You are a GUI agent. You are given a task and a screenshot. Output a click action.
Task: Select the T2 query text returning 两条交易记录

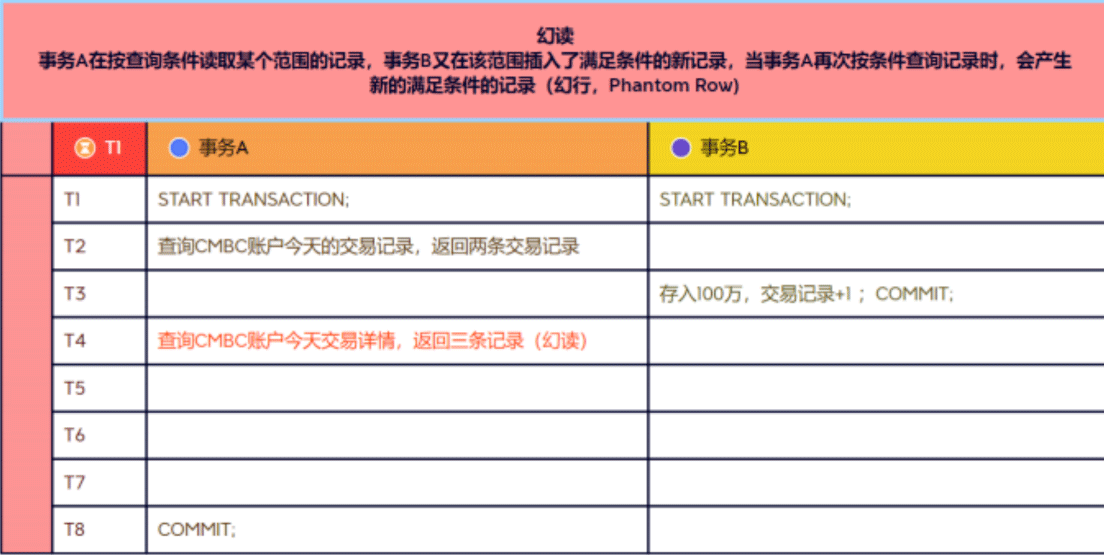click(368, 246)
